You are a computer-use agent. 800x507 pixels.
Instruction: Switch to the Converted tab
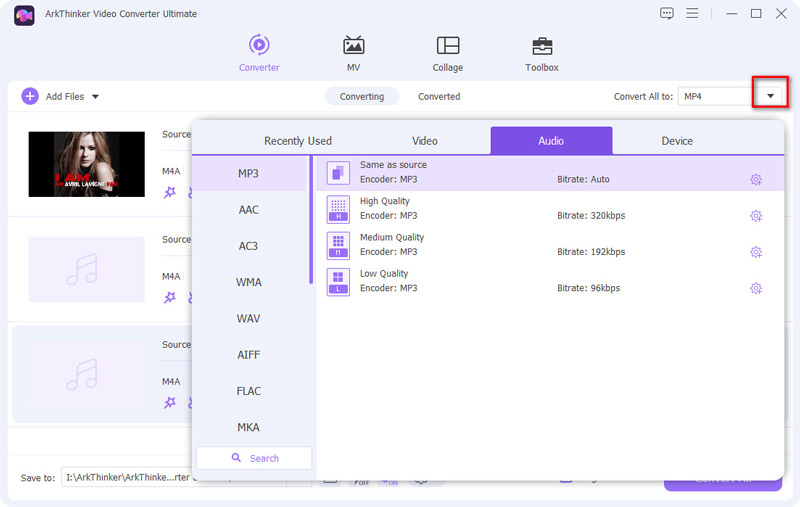click(x=439, y=96)
